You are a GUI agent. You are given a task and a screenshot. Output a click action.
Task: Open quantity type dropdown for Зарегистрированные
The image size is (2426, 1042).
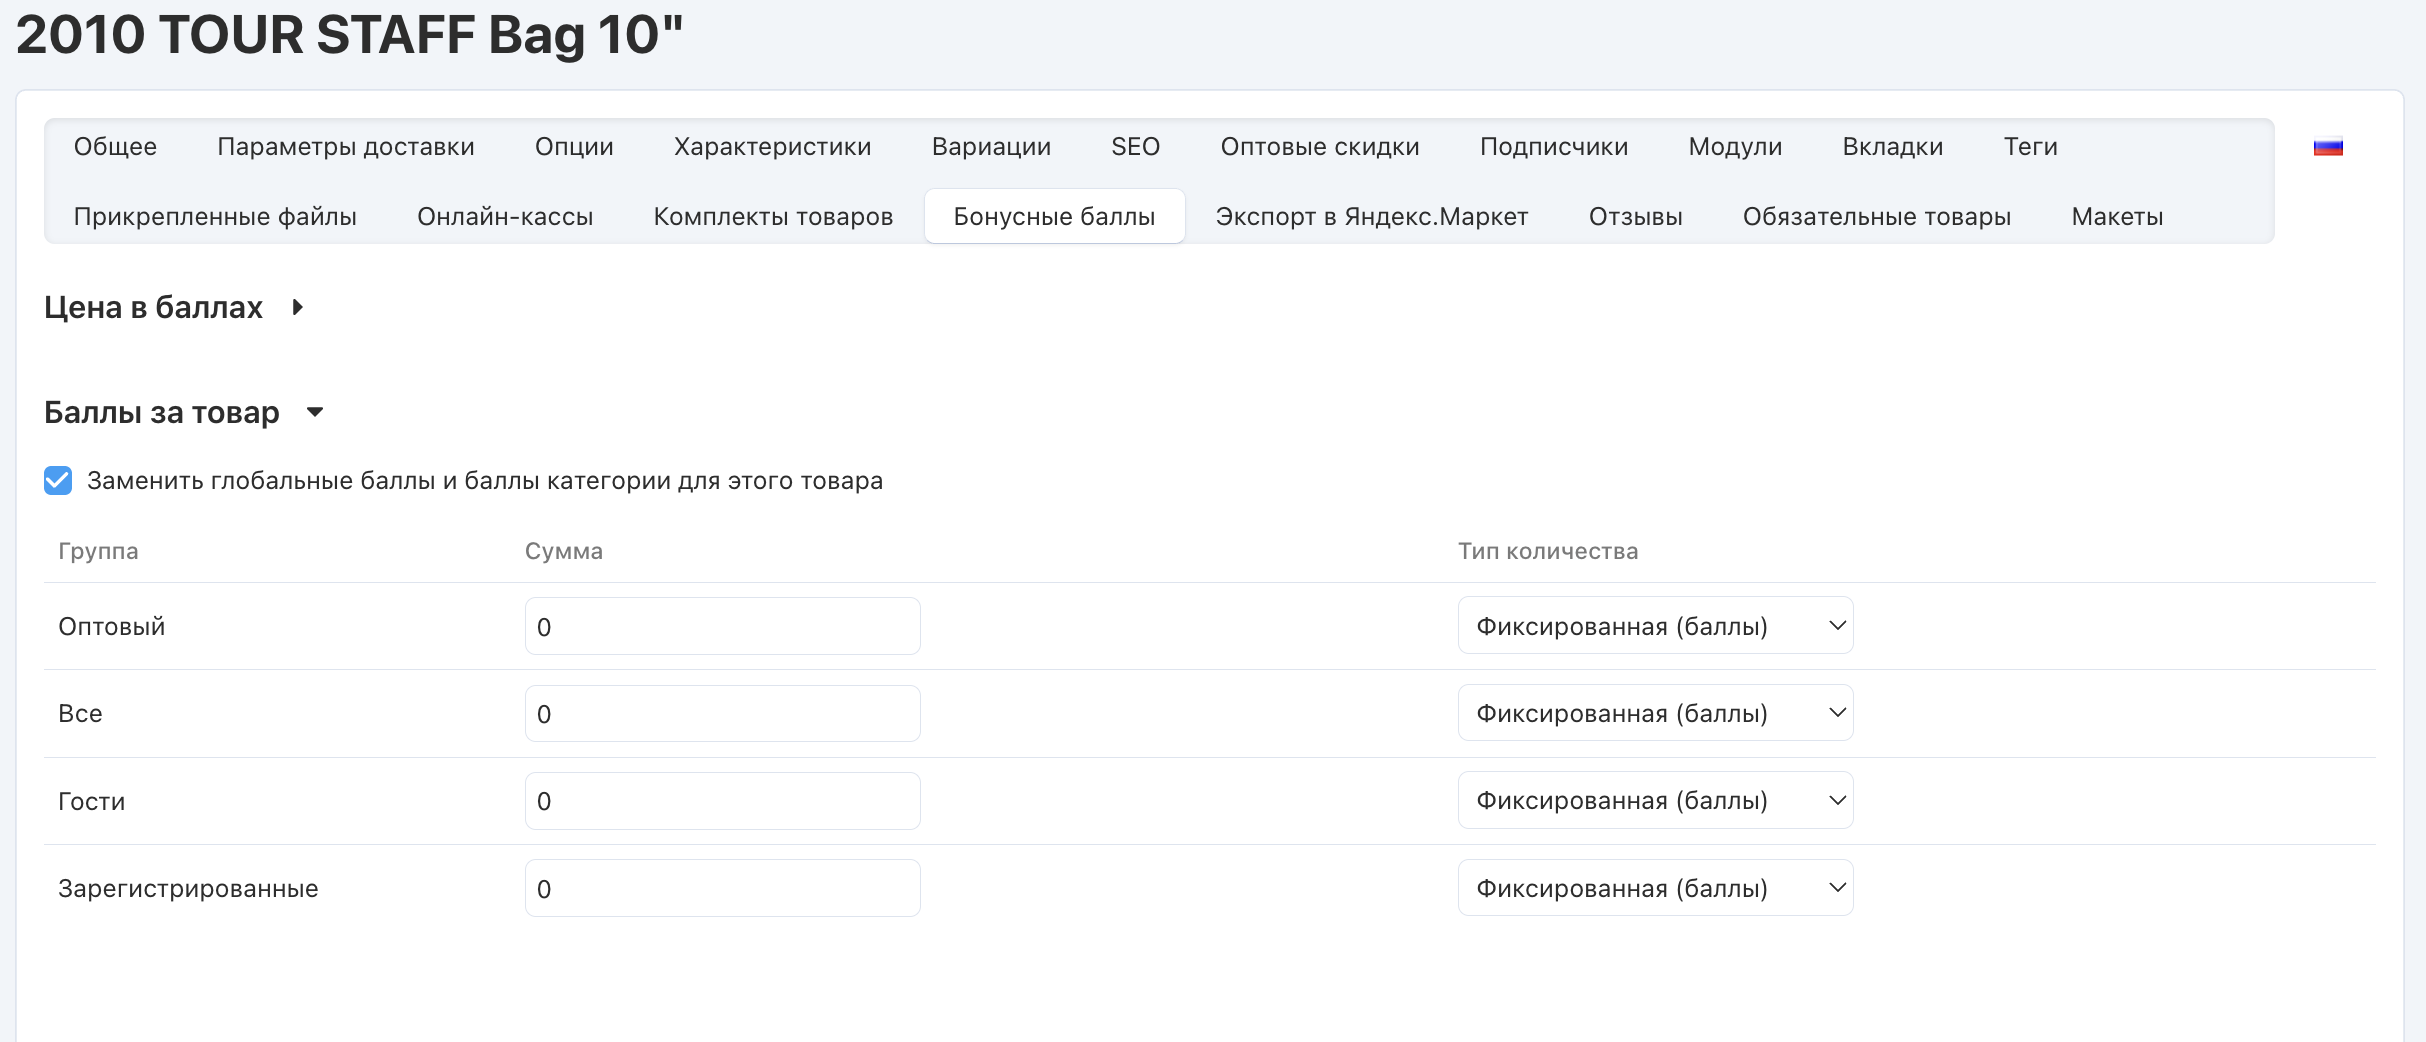[x=1654, y=888]
